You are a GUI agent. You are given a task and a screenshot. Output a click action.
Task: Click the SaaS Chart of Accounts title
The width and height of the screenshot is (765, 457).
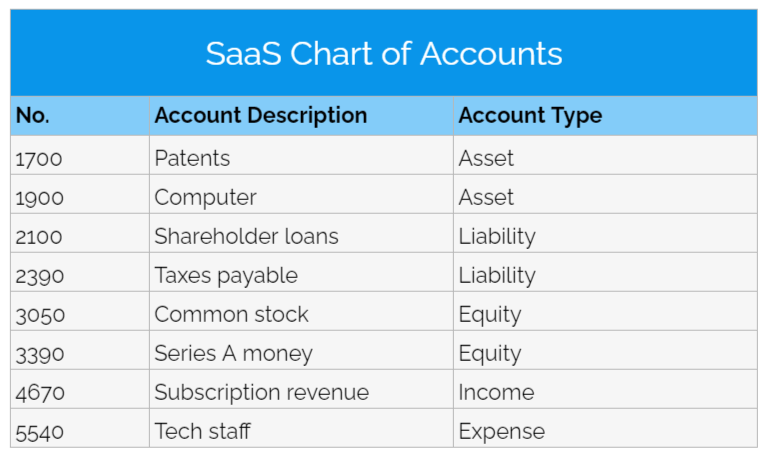(x=383, y=53)
